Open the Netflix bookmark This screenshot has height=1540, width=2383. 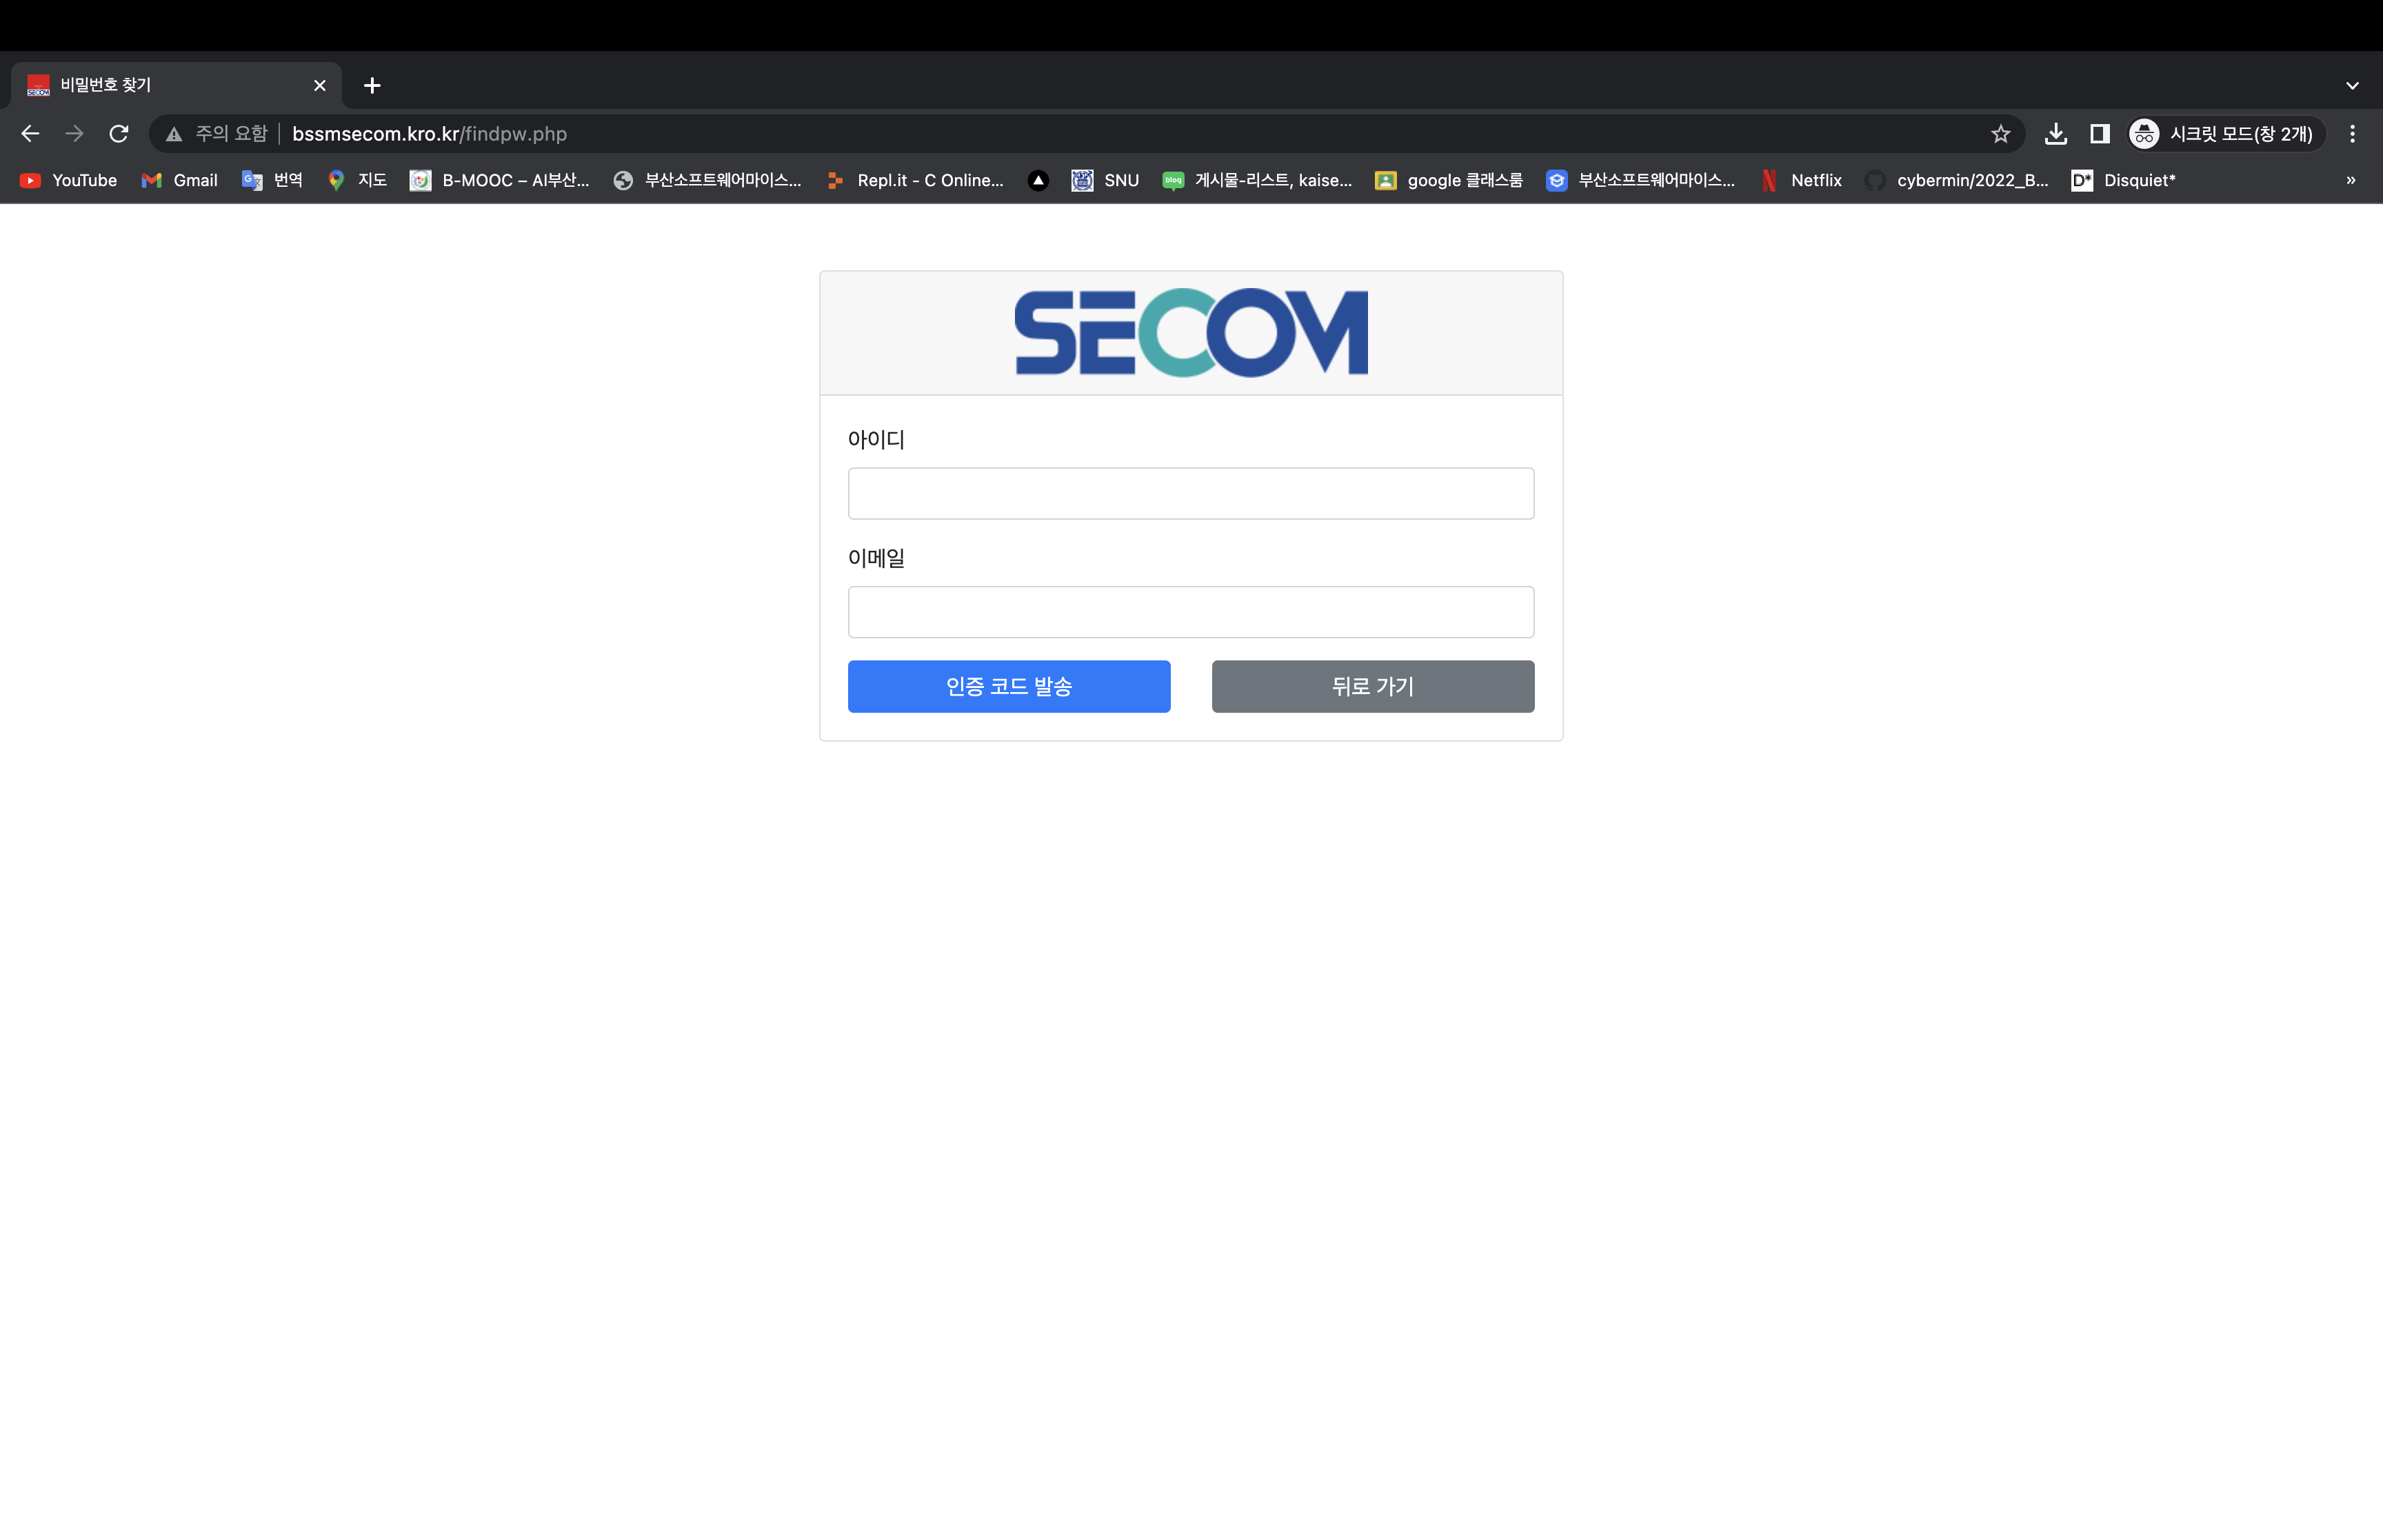(x=1802, y=180)
